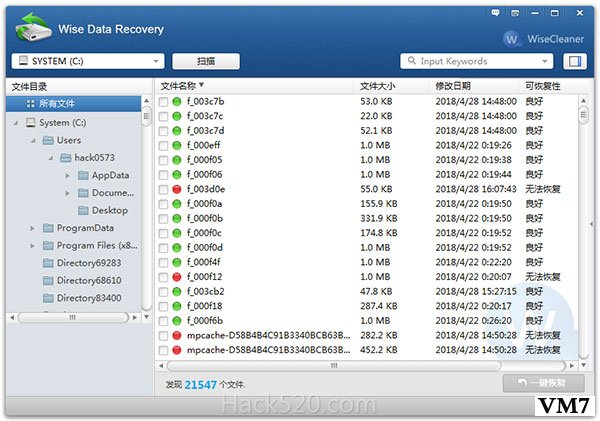
Task: Click the file list horizontal scrollbar thumb
Action: point(334,366)
